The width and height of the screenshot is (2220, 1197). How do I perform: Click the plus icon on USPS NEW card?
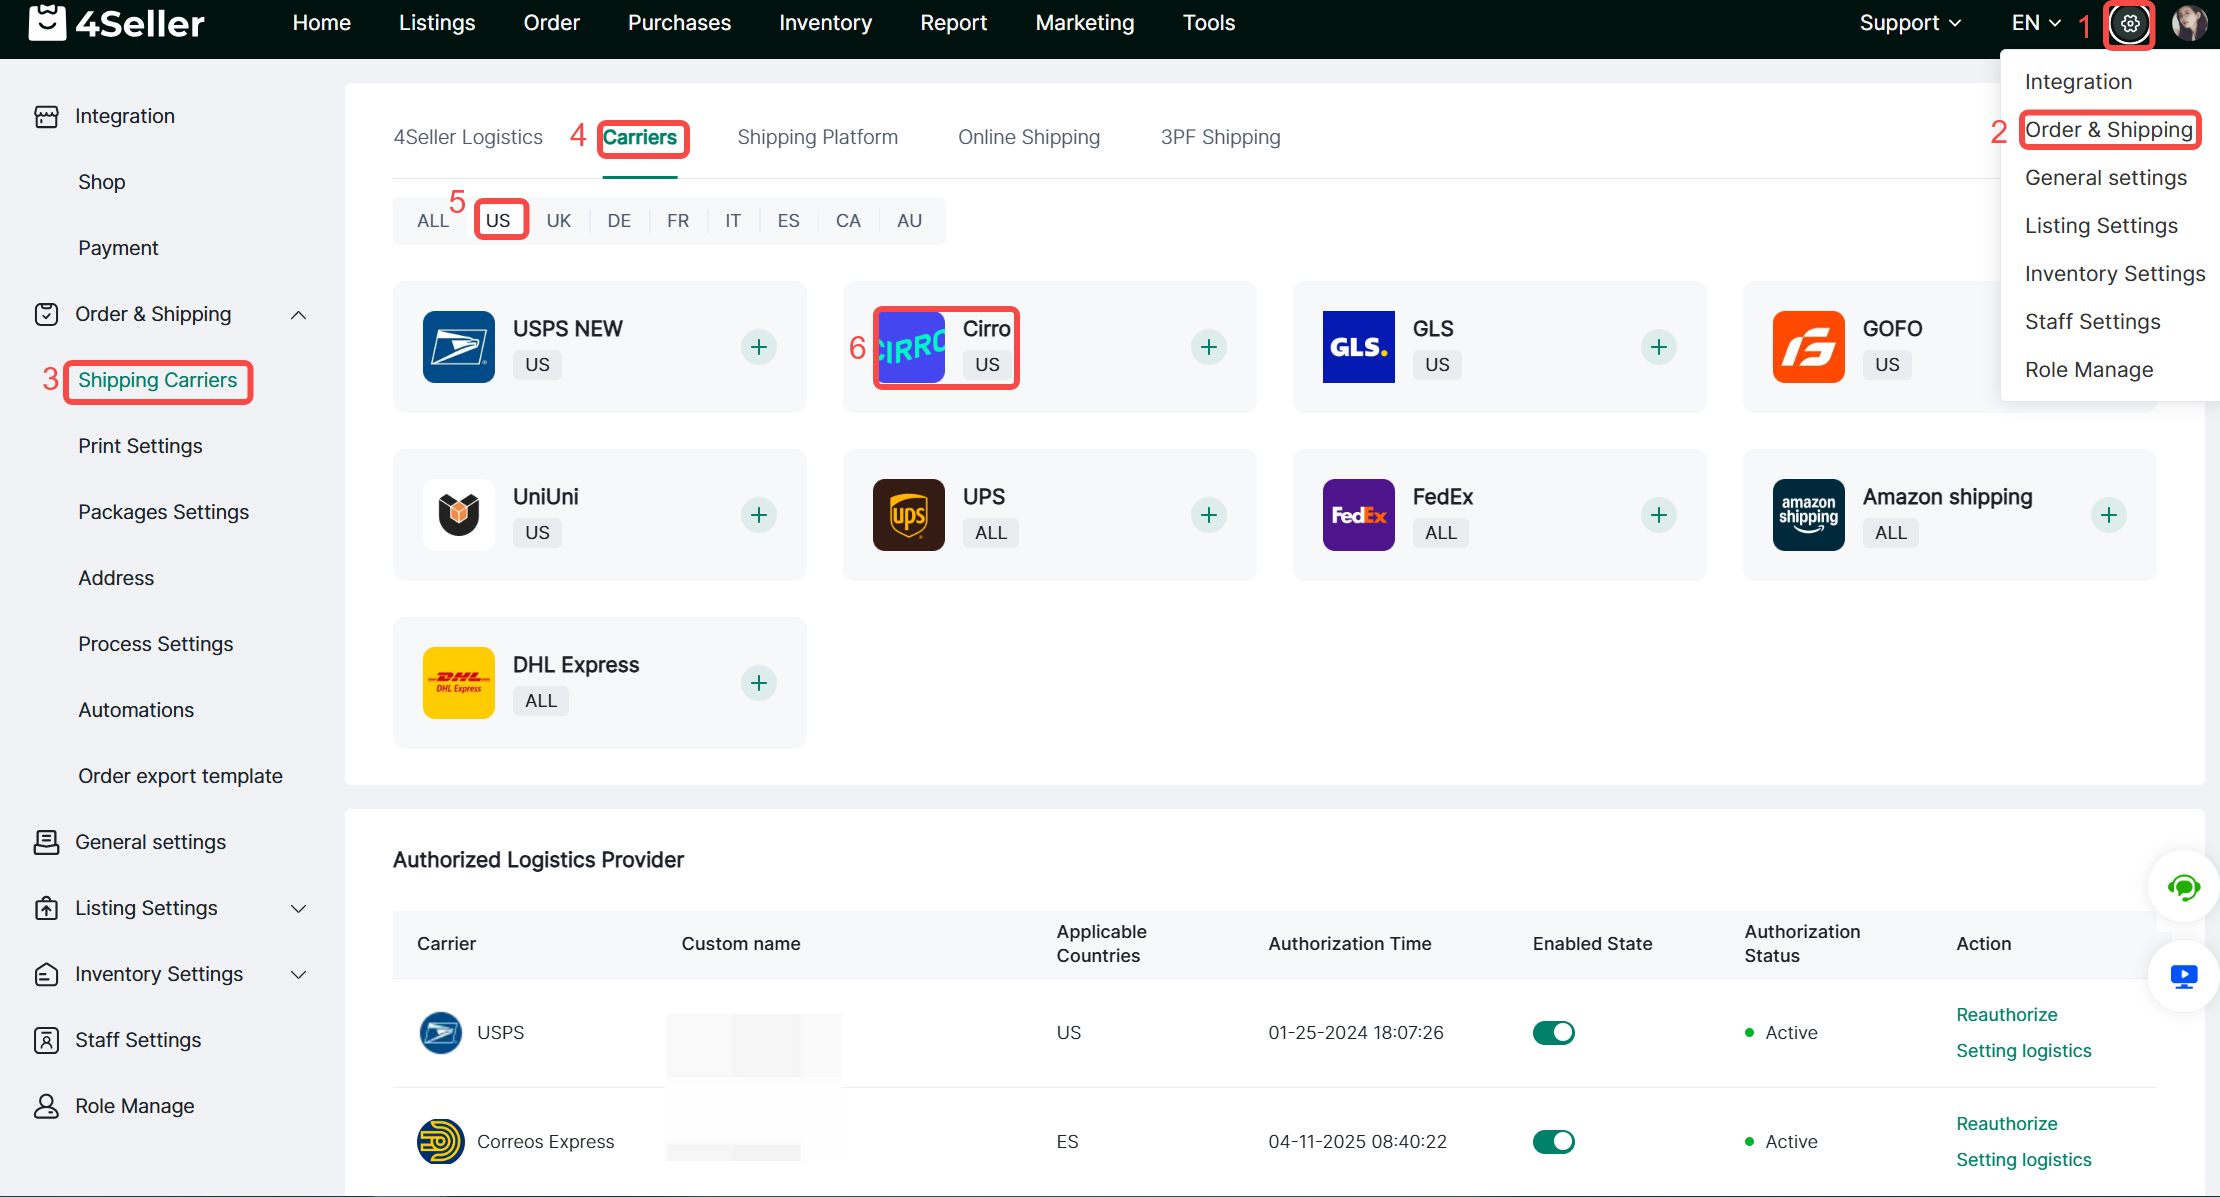[x=759, y=347]
